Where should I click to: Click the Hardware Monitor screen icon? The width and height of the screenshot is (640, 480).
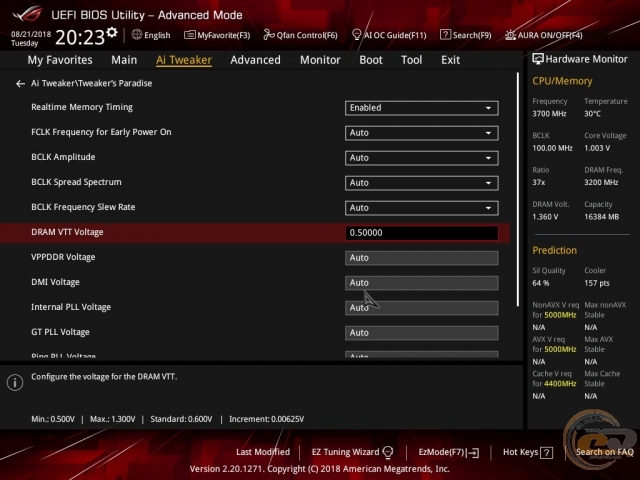[538, 59]
